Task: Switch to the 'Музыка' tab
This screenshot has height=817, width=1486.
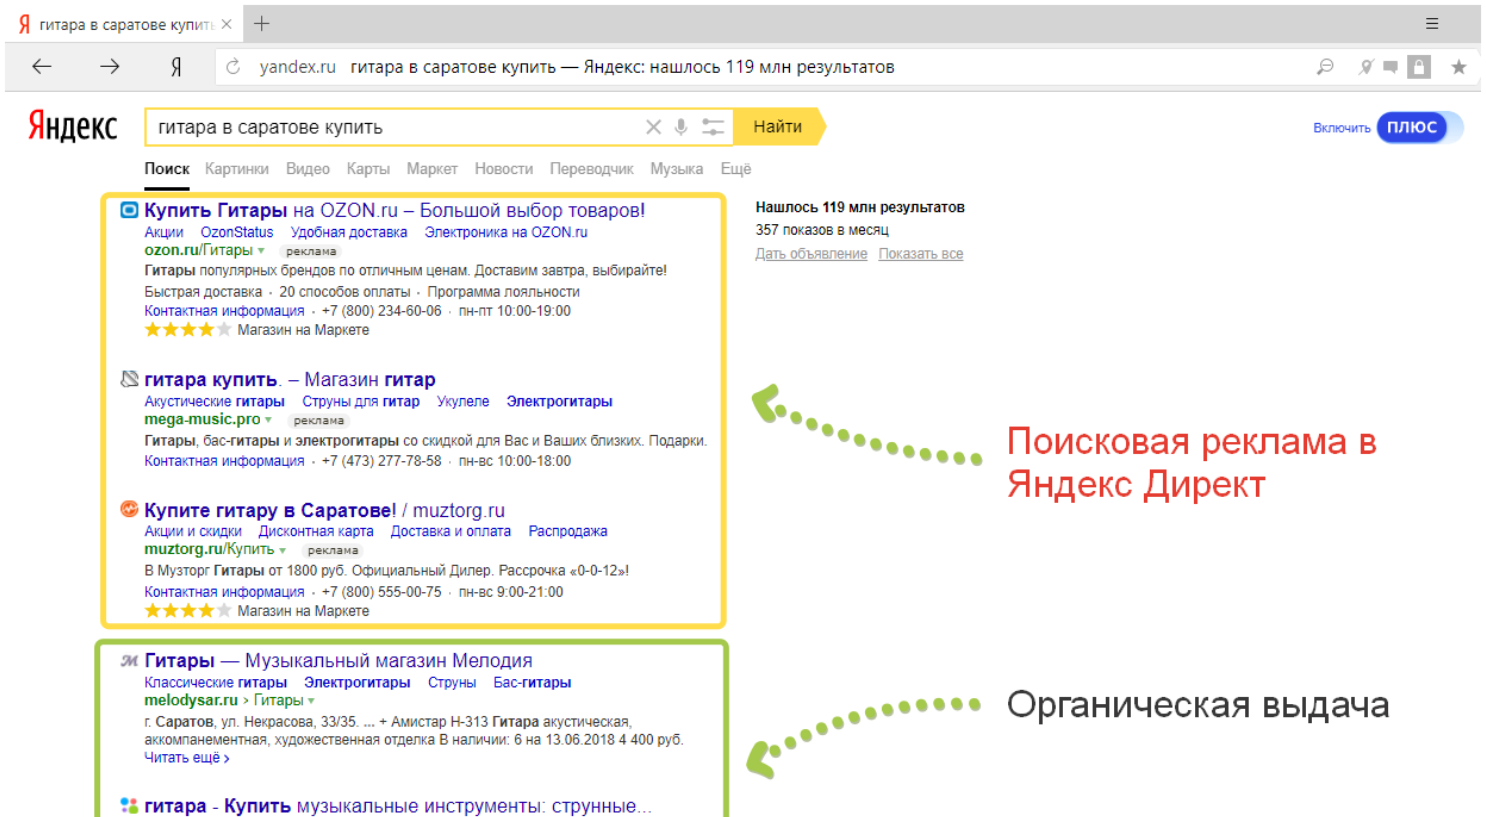Action: (x=677, y=169)
